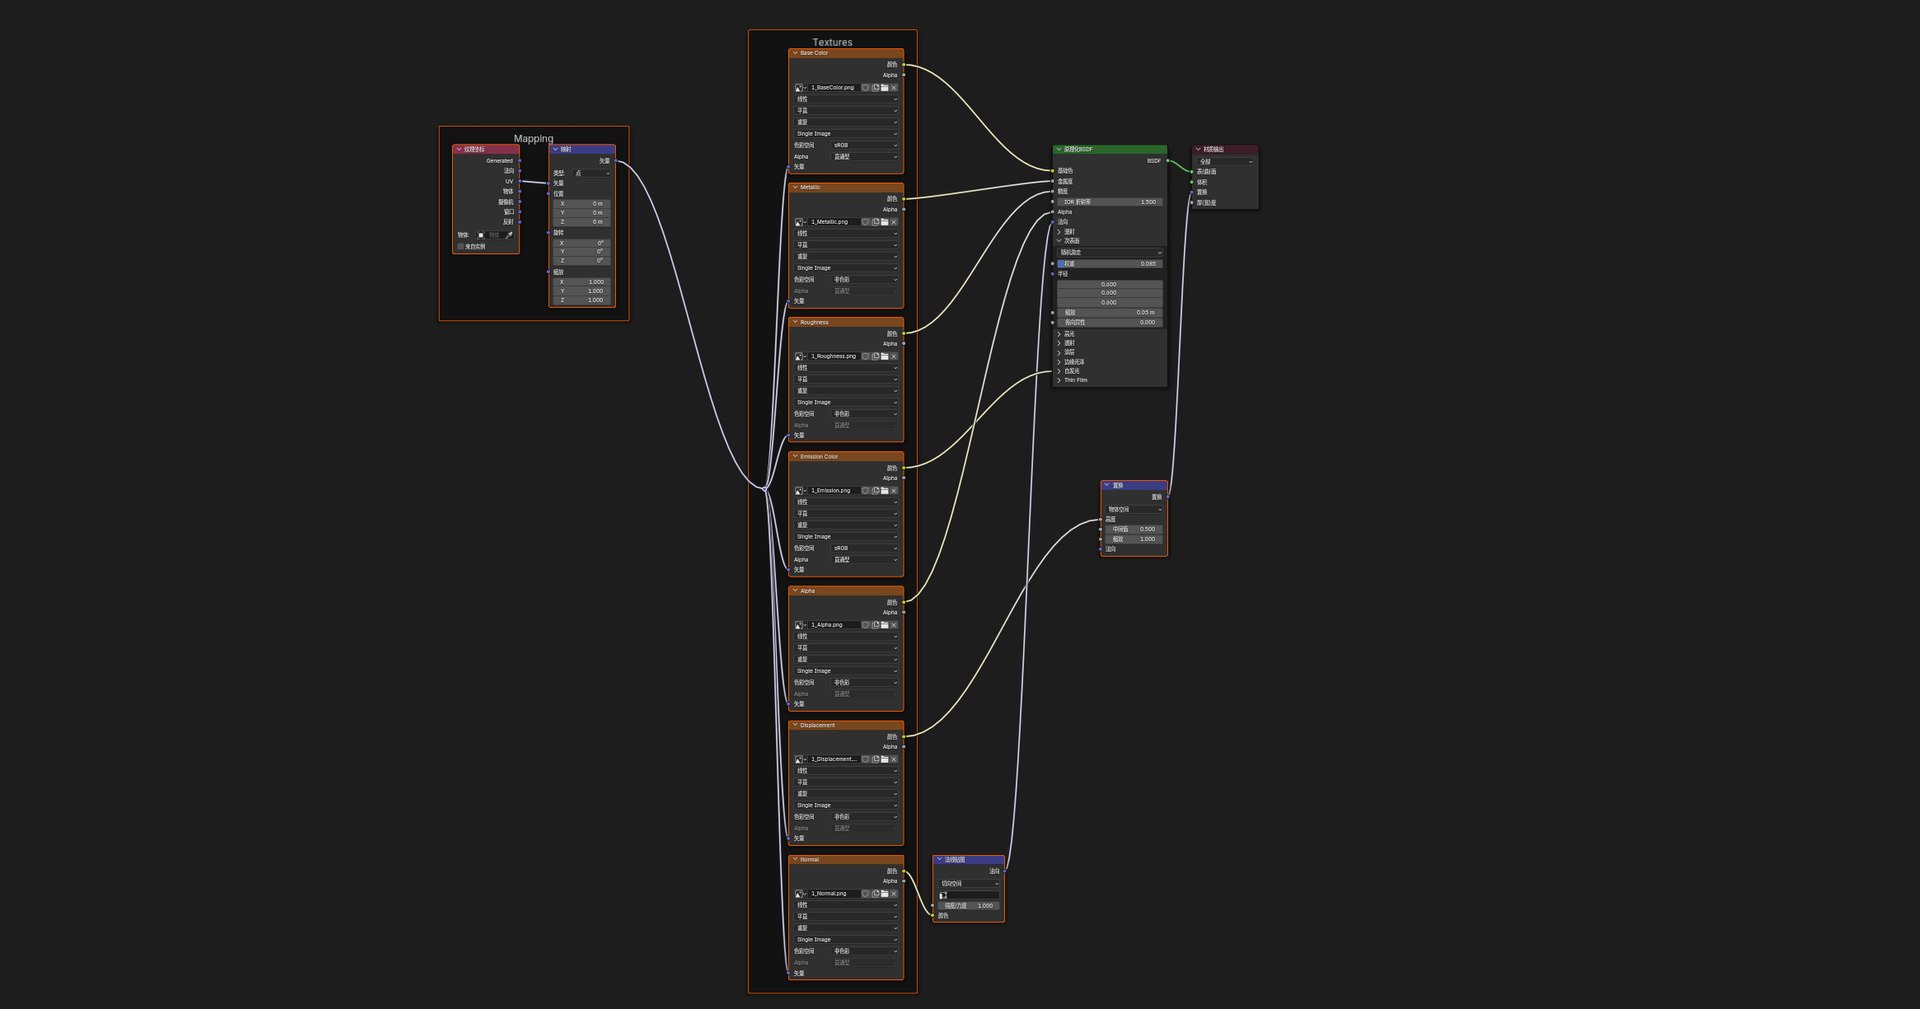Adjust subsurface weight slider showing 0.085
This screenshot has height=1009, width=1920.
pos(1110,264)
